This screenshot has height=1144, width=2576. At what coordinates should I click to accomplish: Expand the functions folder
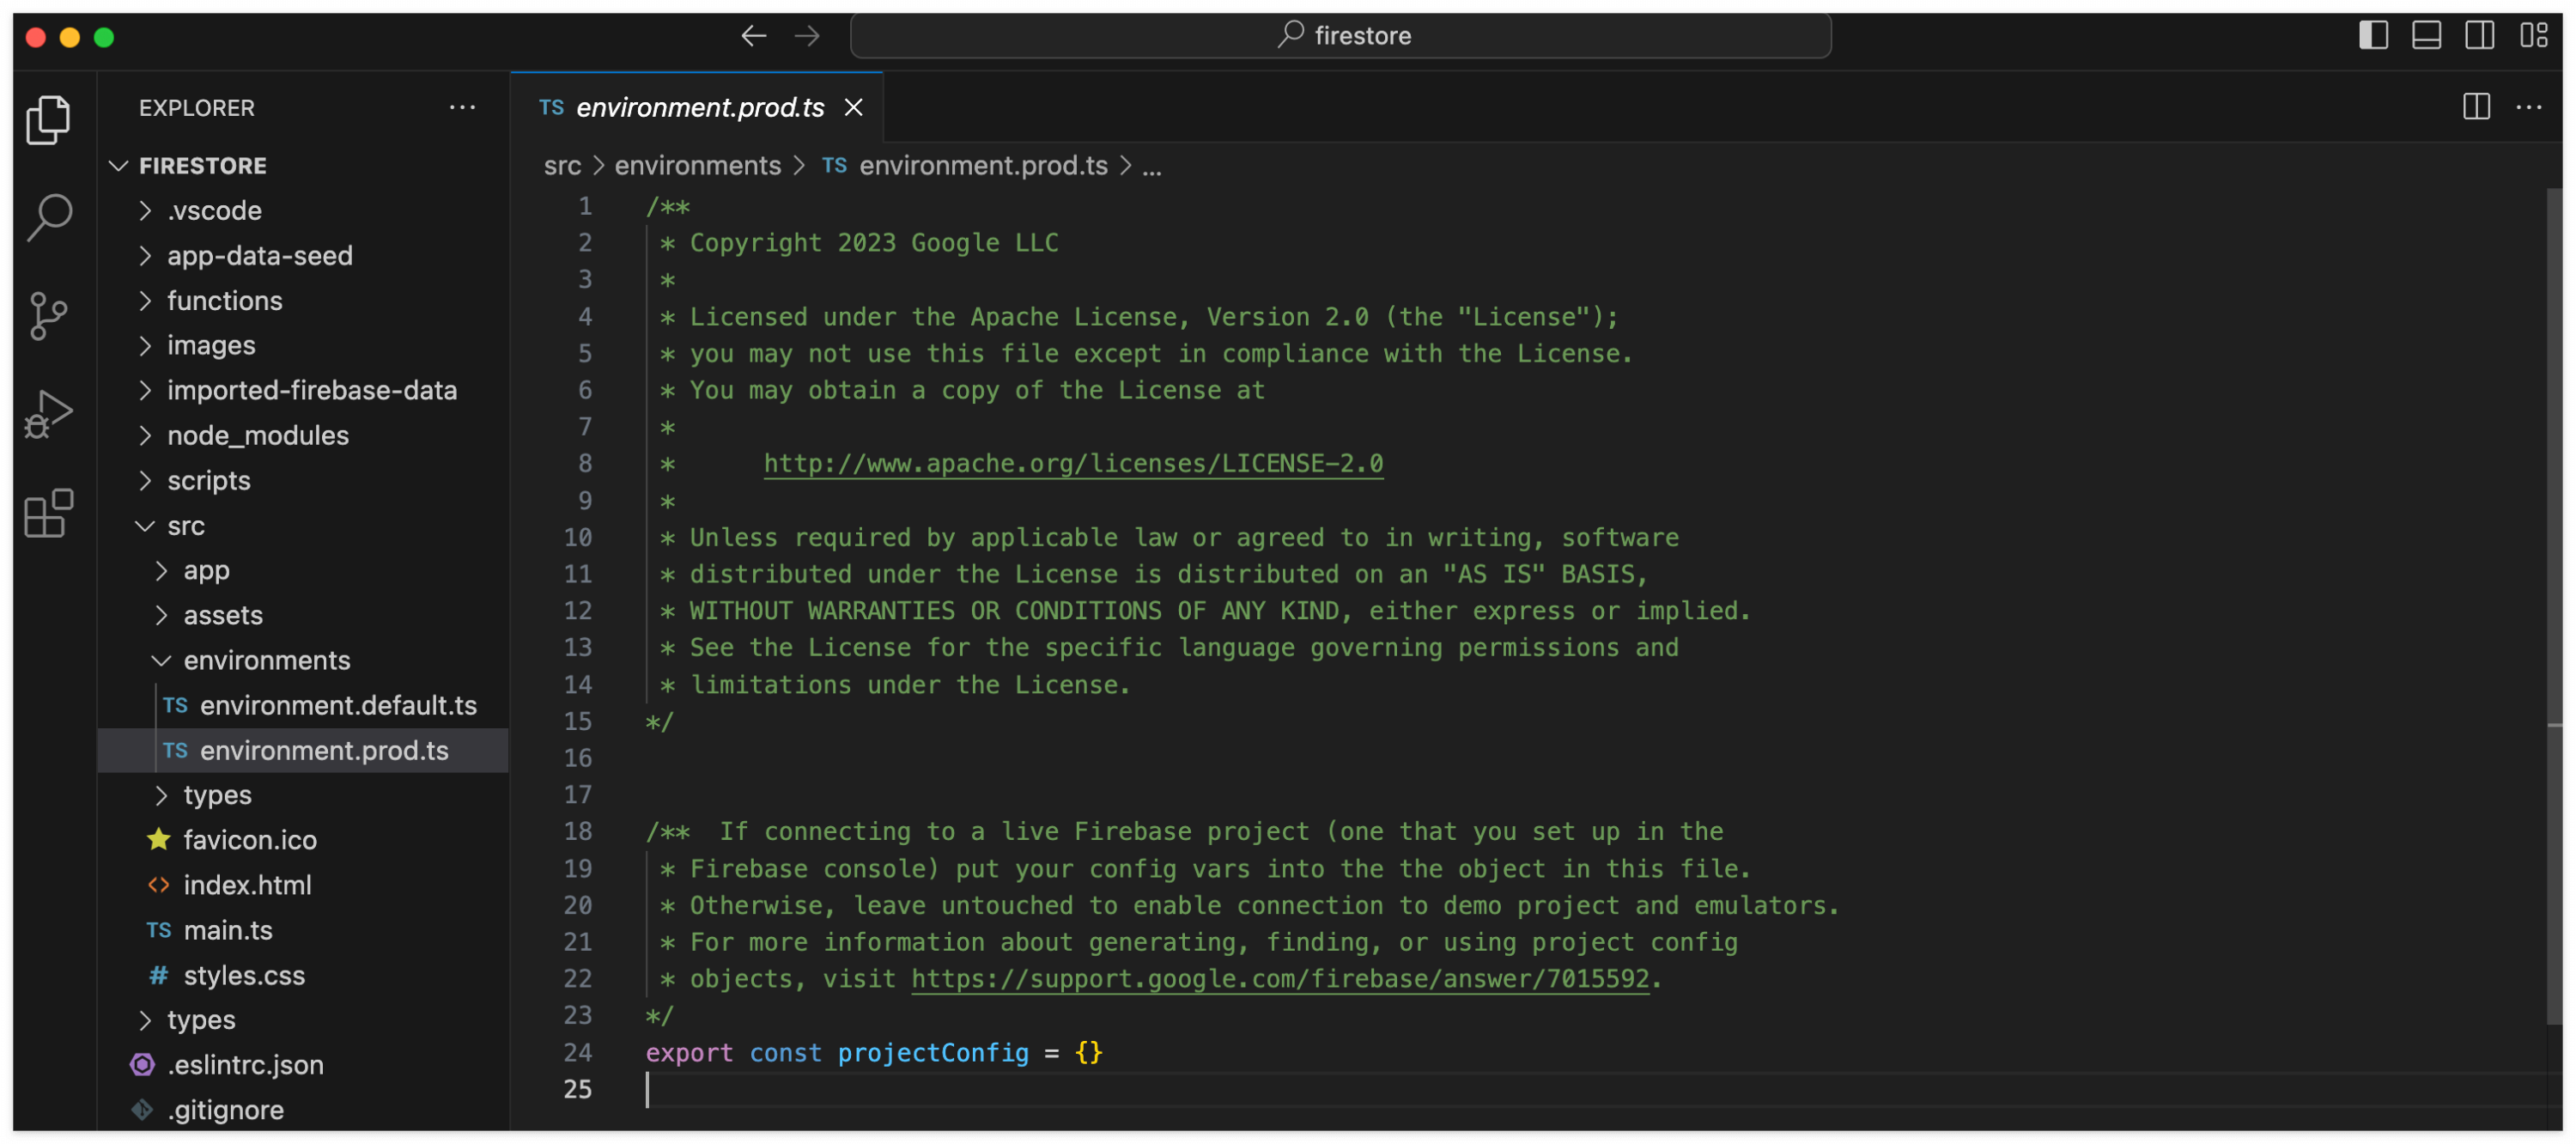(x=224, y=300)
